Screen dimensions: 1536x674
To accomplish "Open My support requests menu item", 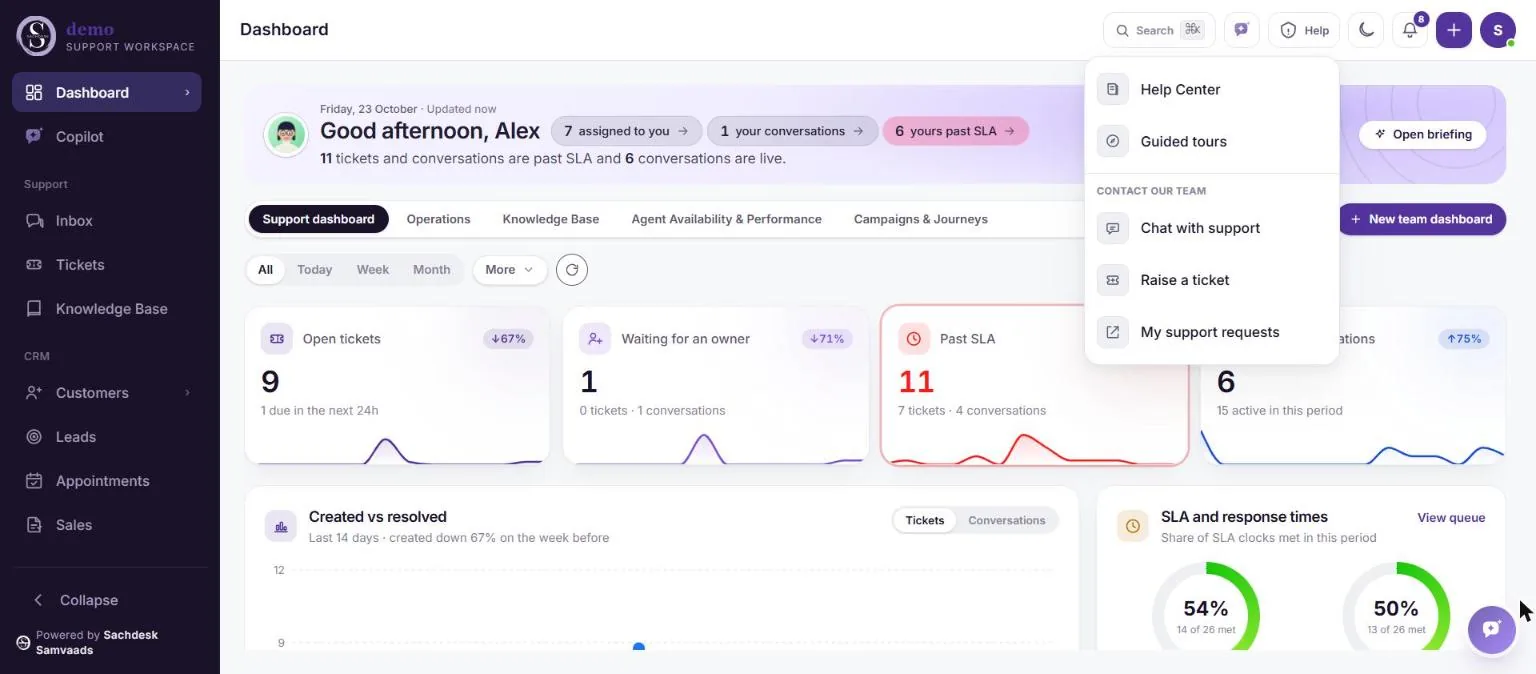I will [x=1212, y=332].
